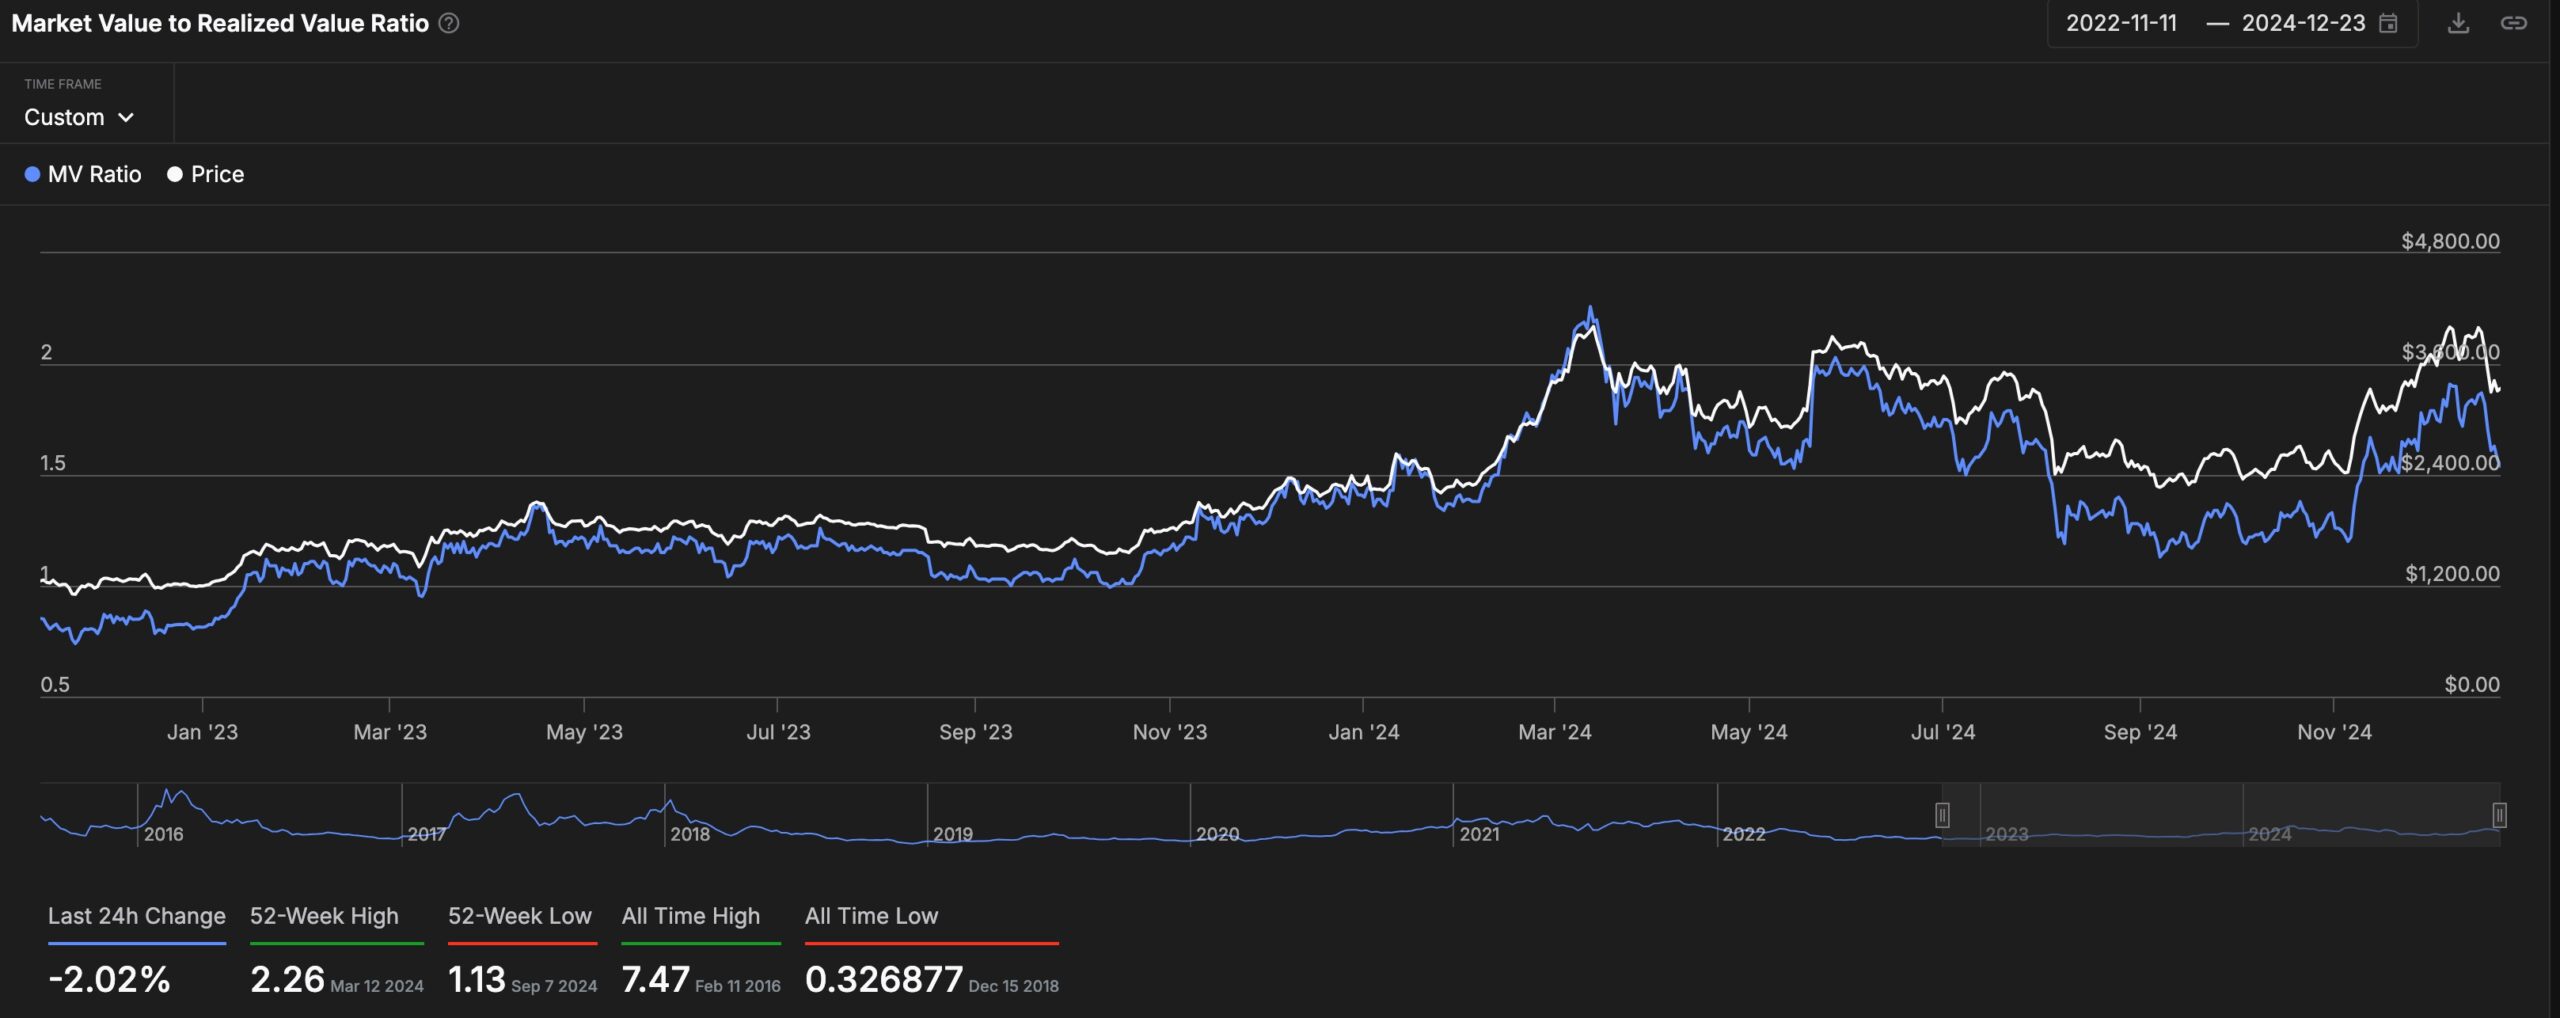Click the link icon in the top-right corner

2516,23
